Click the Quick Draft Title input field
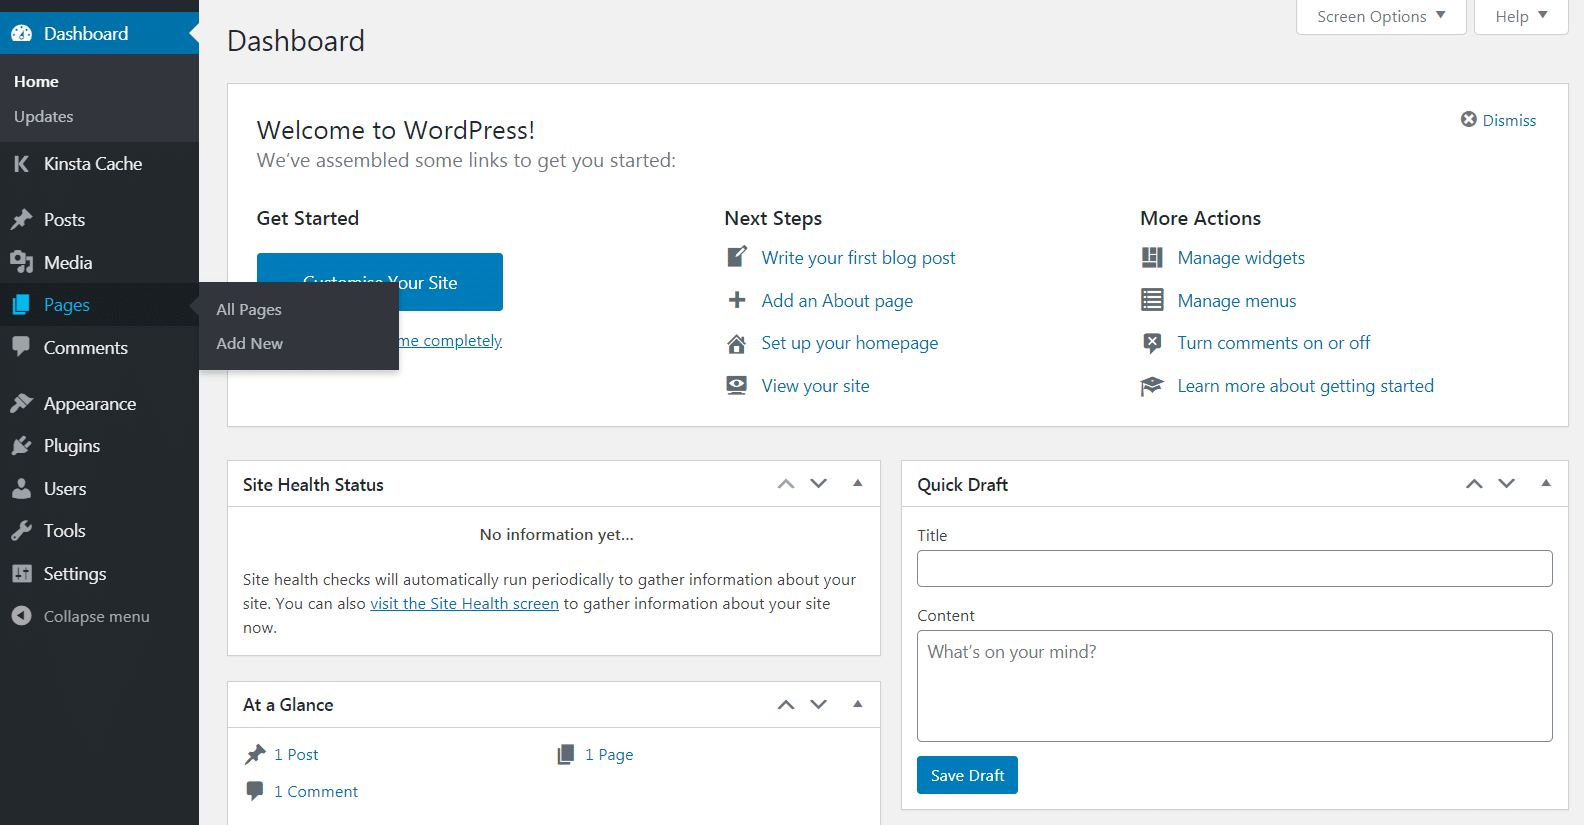Screen dimensions: 1584x825 (x=1234, y=569)
